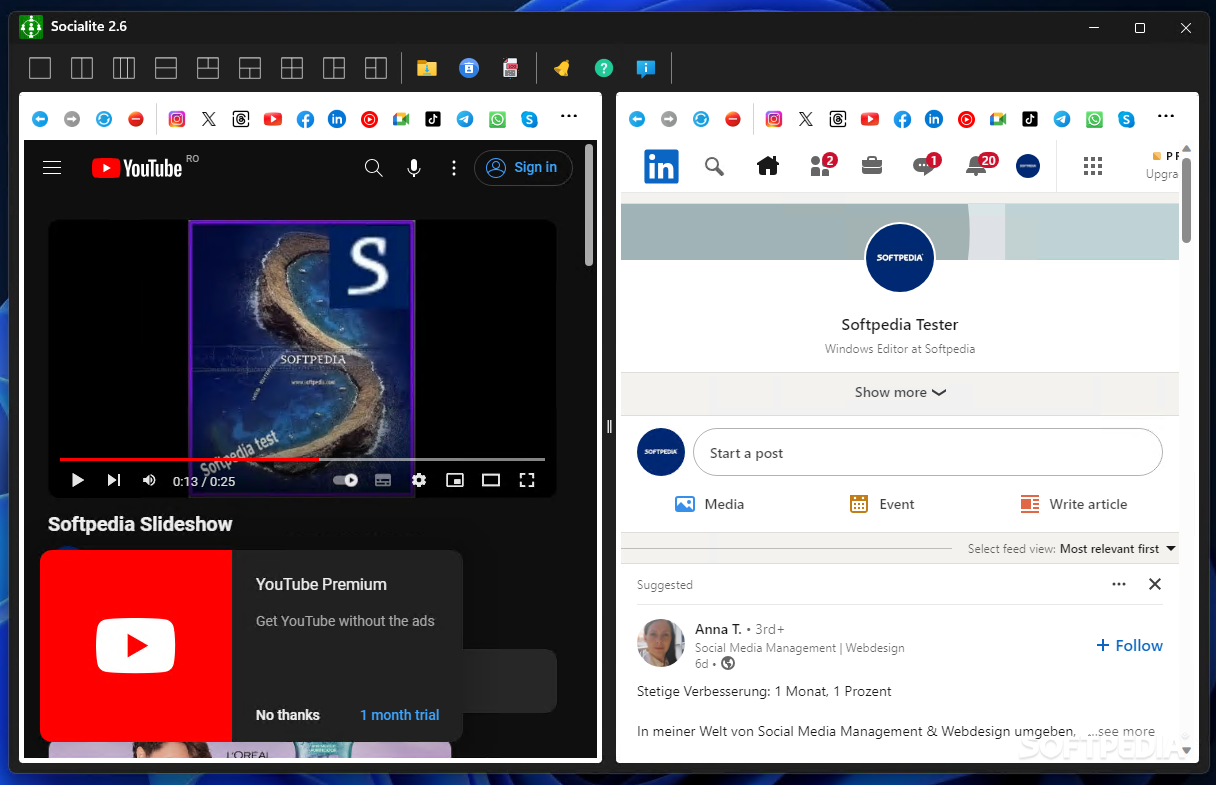The height and width of the screenshot is (785, 1216).
Task: Open YouTube Music in the right pane
Action: [x=966, y=119]
